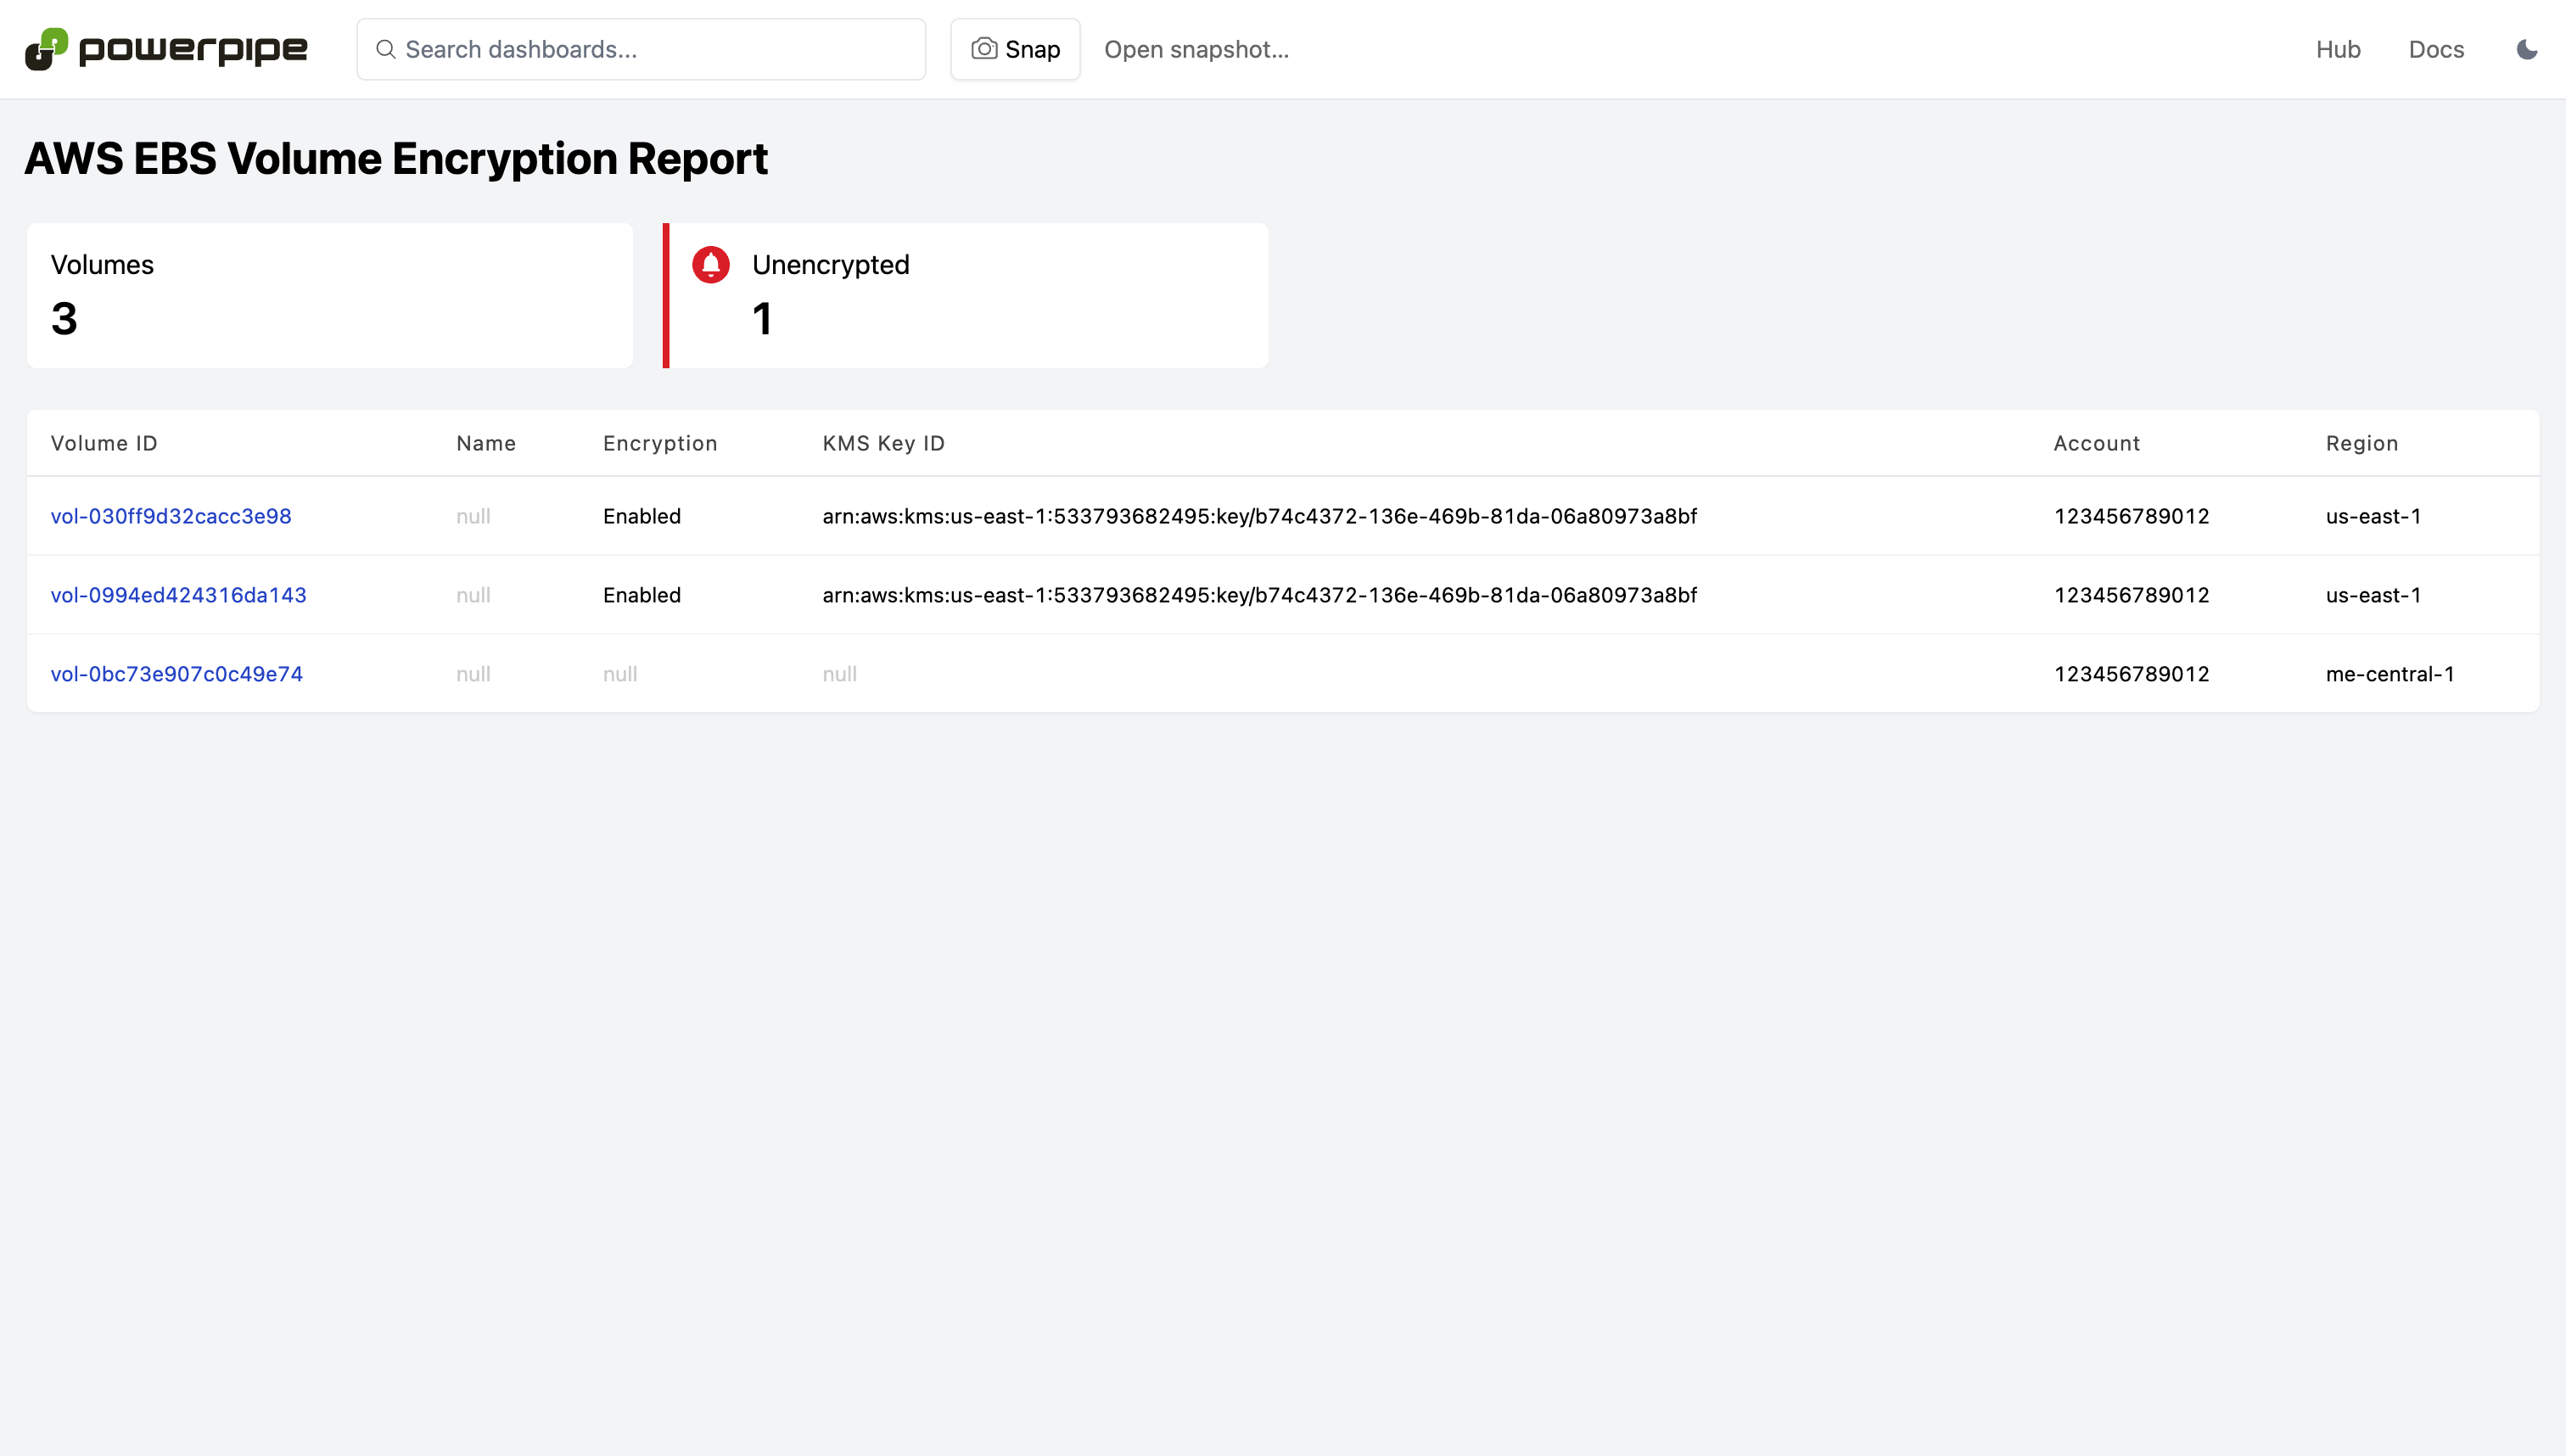Click the Region column header
The width and height of the screenshot is (2566, 1456).
point(2361,443)
